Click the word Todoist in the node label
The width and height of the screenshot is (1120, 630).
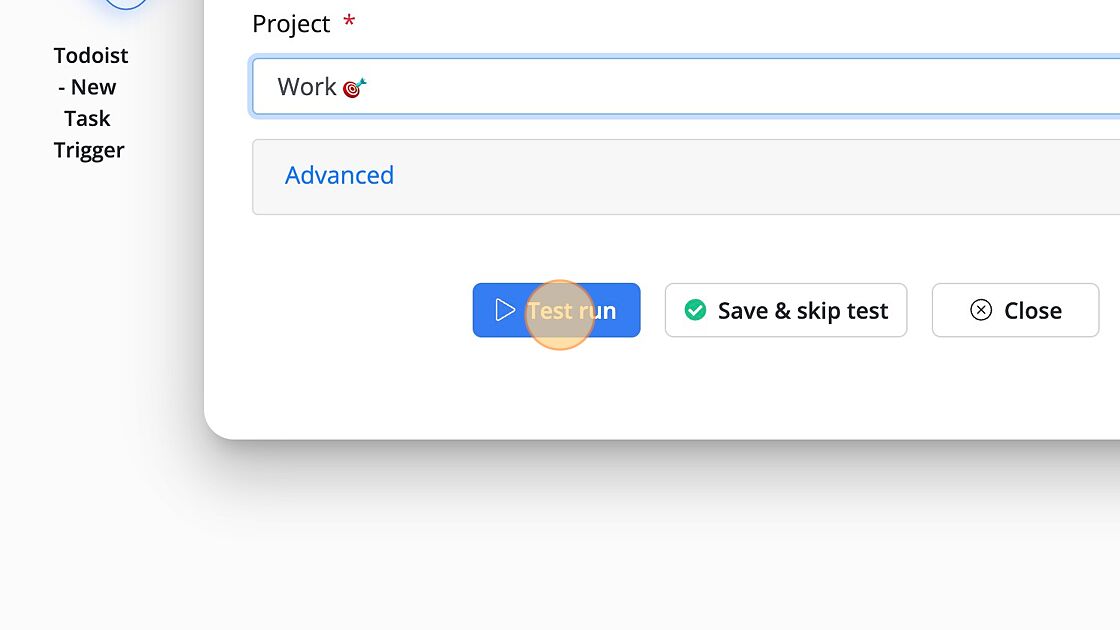(x=91, y=55)
